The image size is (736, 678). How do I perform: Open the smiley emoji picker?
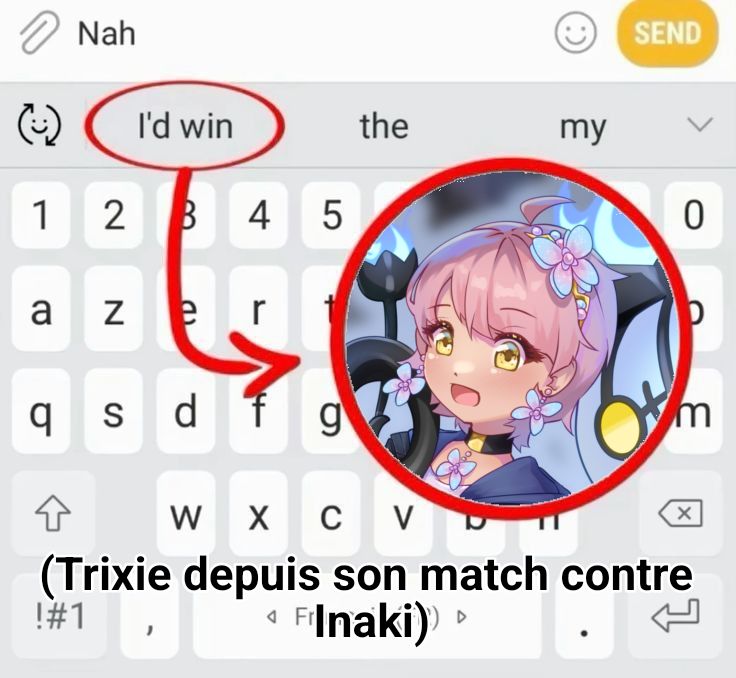575,32
